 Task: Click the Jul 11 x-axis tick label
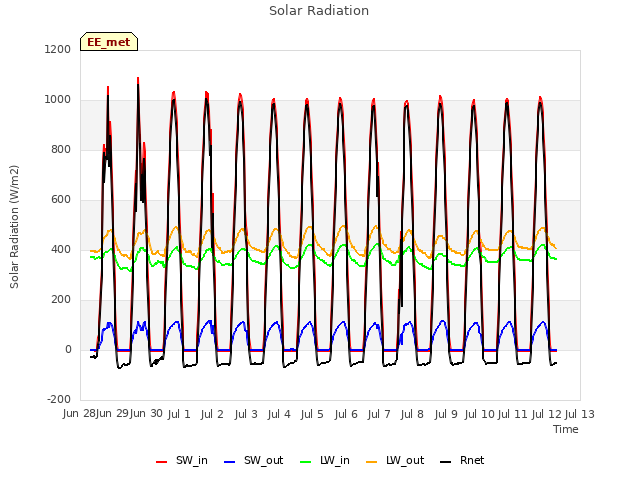(x=513, y=414)
